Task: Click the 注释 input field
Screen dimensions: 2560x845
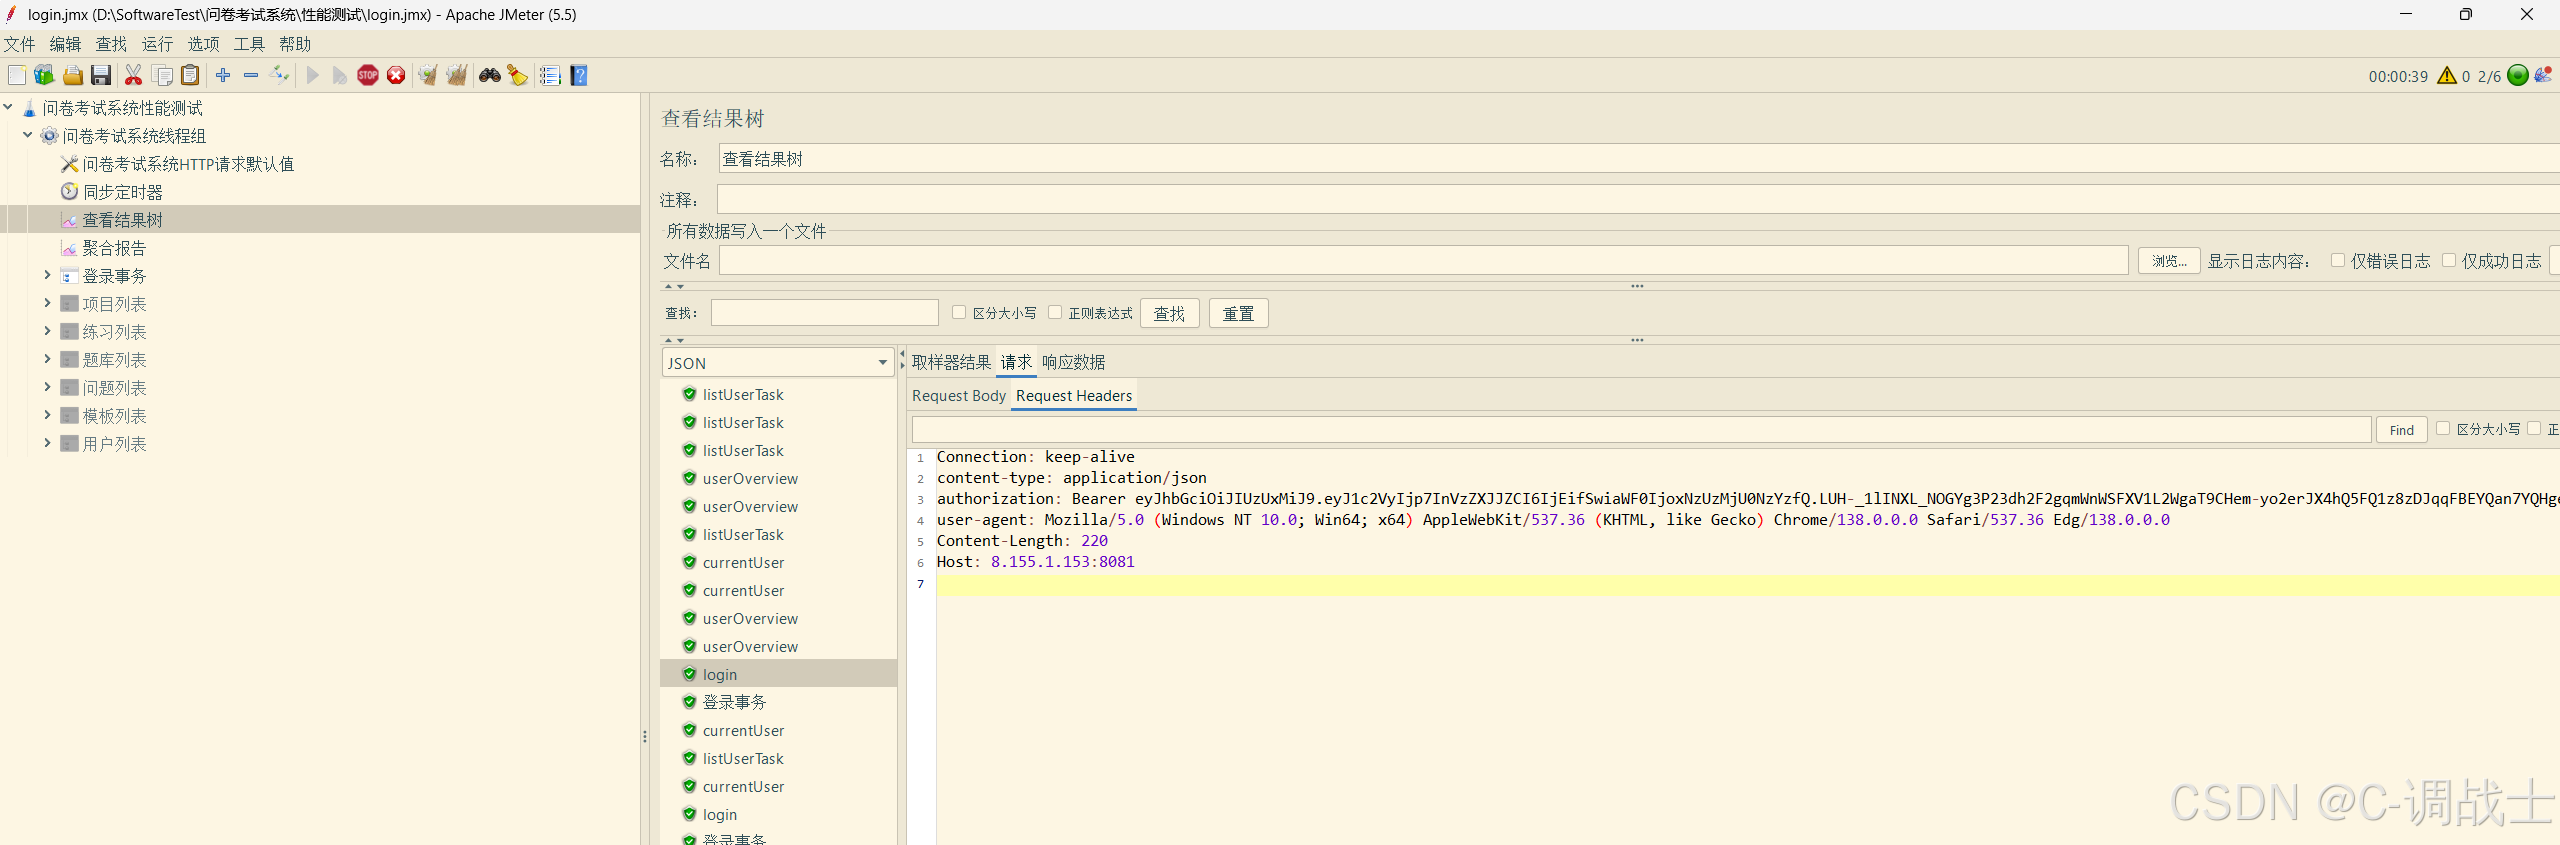Action: 1638,199
